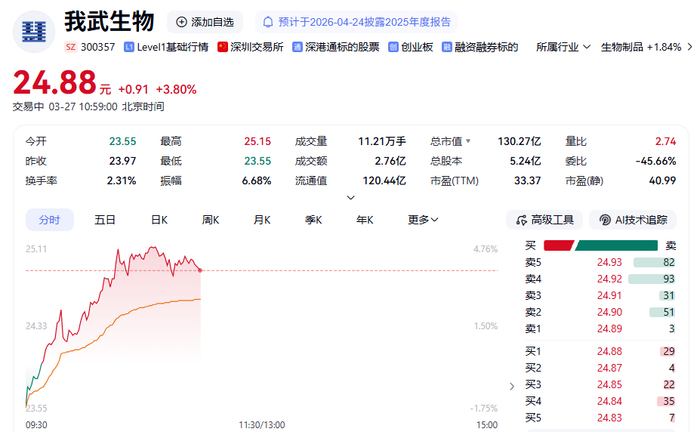Click the 卖4 price 24.92
Viewport: 700px width, 432px height.
point(609,279)
